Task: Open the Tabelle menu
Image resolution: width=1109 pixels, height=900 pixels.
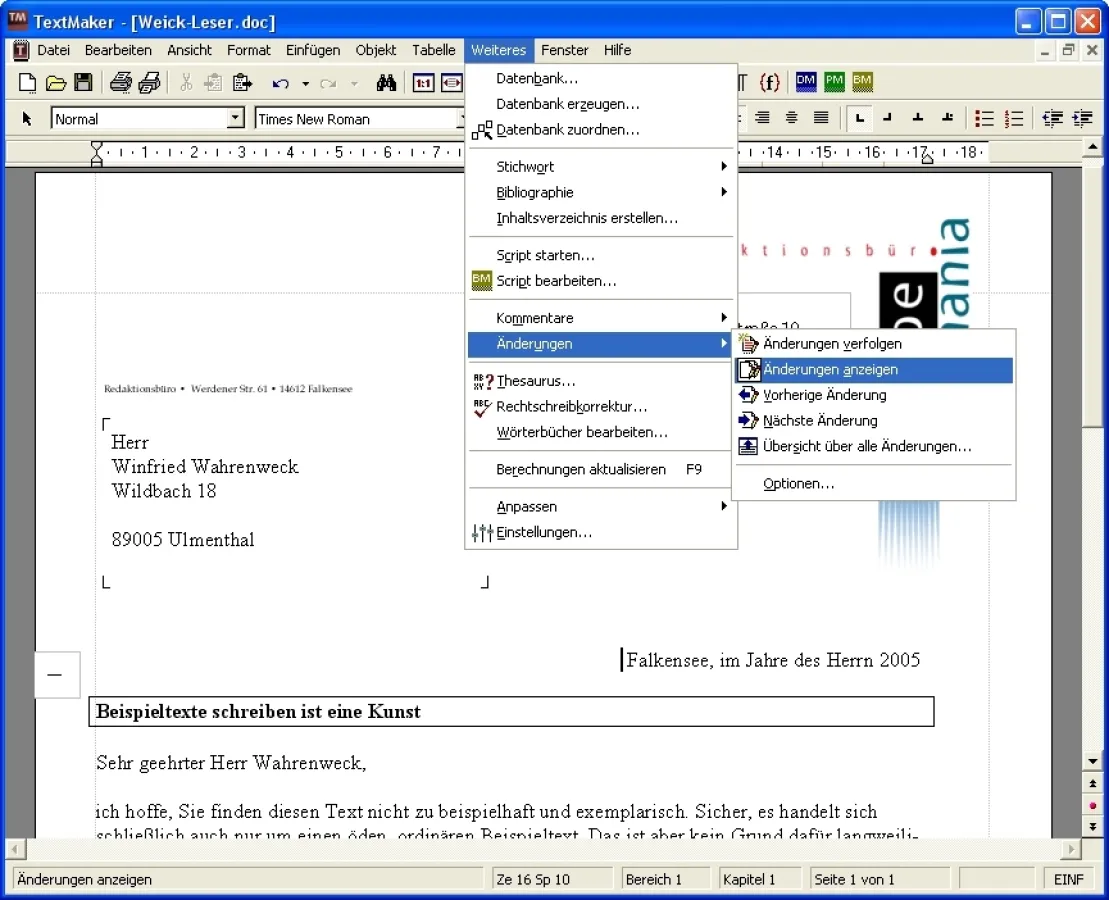Action: pyautogui.click(x=433, y=50)
